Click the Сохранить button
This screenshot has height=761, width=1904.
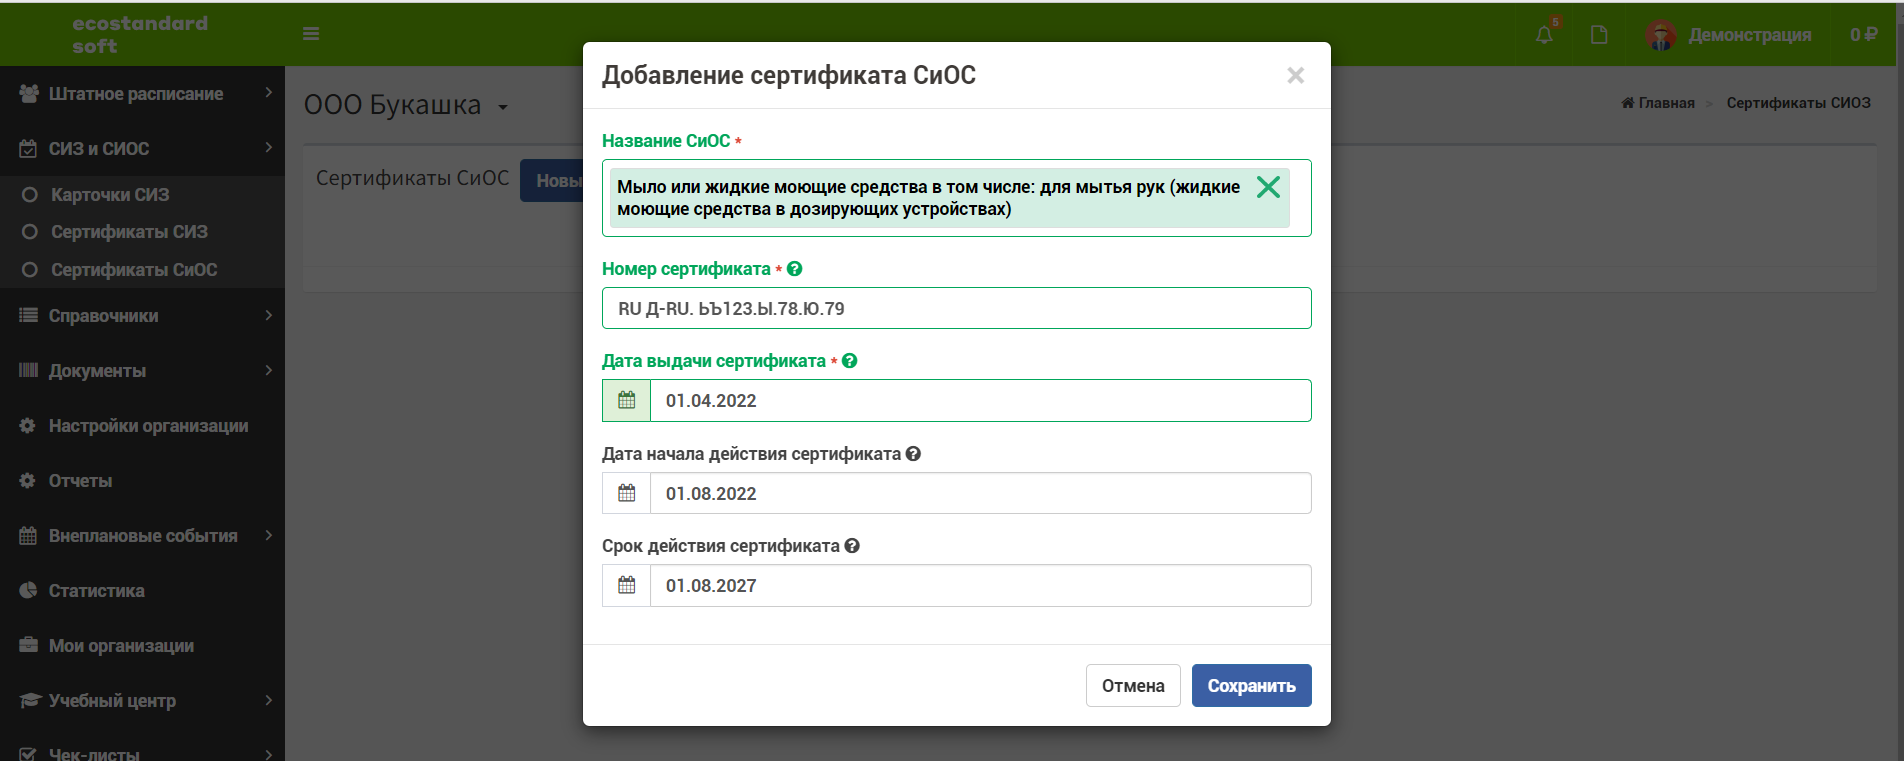tap(1251, 686)
